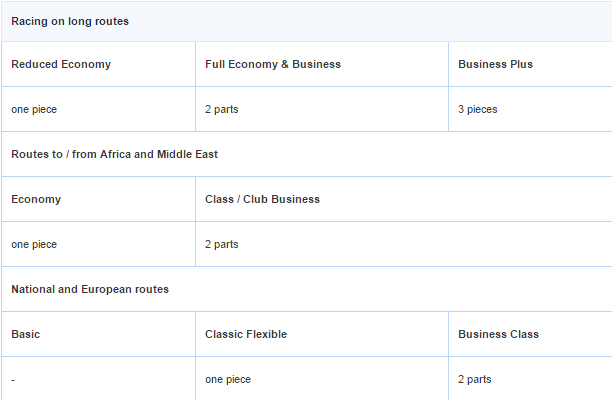This screenshot has height=400, width=612.
Task: Click the 'Full Economy & Business' header cell
Action: (x=273, y=64)
